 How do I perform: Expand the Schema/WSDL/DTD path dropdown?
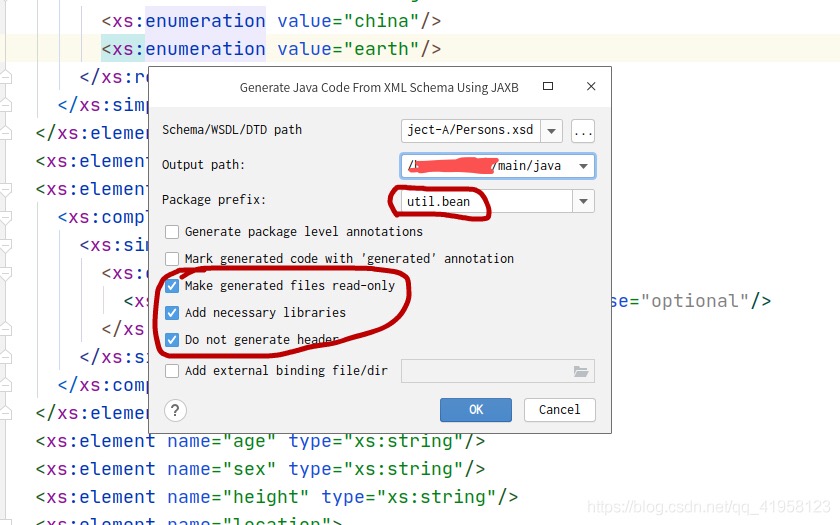[x=551, y=131]
